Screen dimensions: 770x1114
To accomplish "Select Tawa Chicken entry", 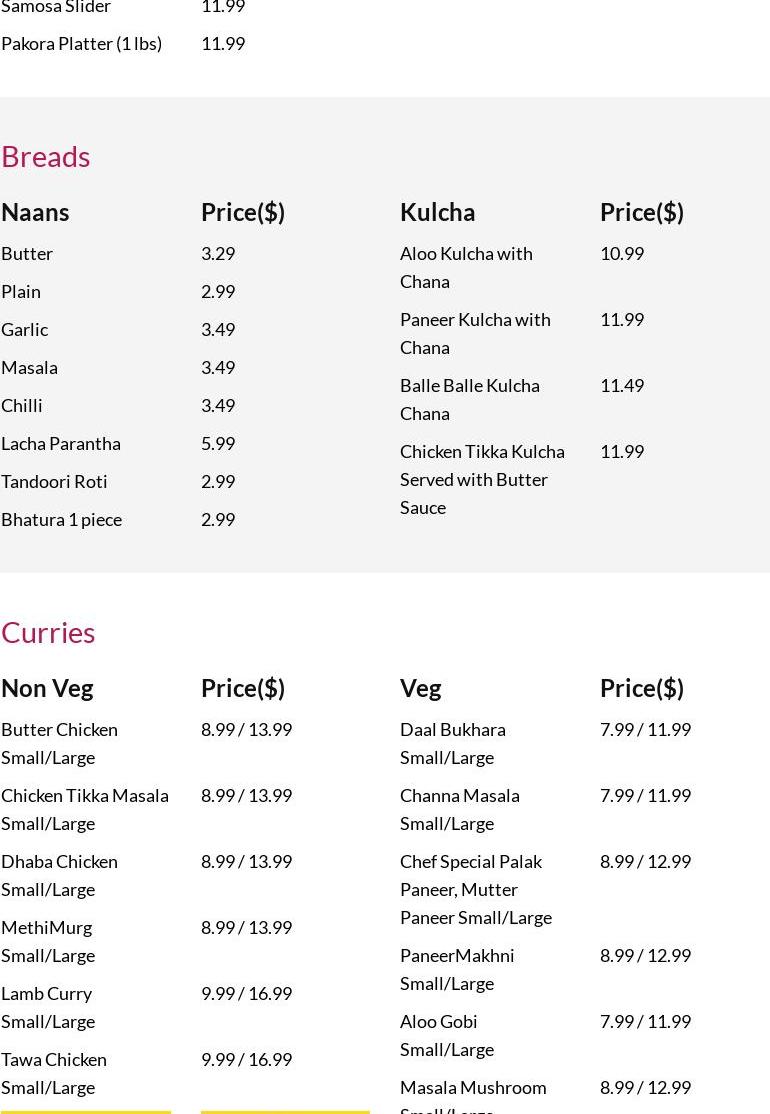I will 54,1073.
